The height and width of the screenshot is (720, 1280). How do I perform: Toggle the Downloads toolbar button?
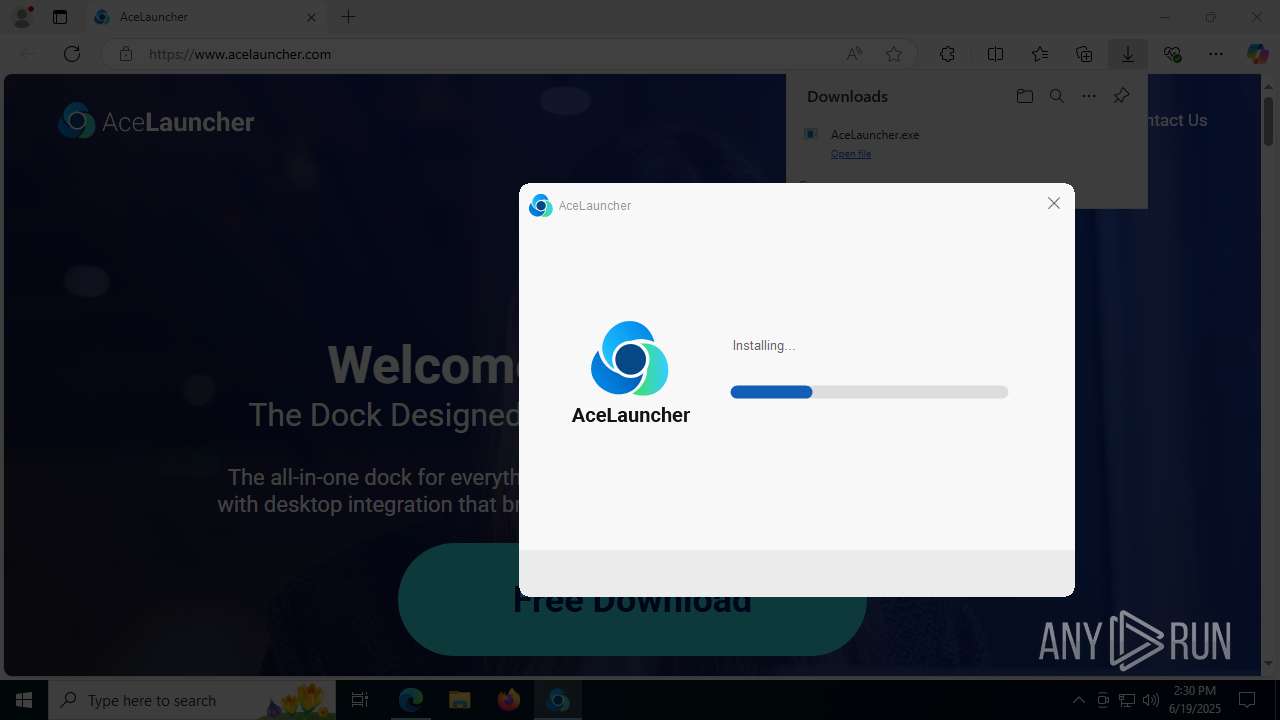click(1128, 54)
